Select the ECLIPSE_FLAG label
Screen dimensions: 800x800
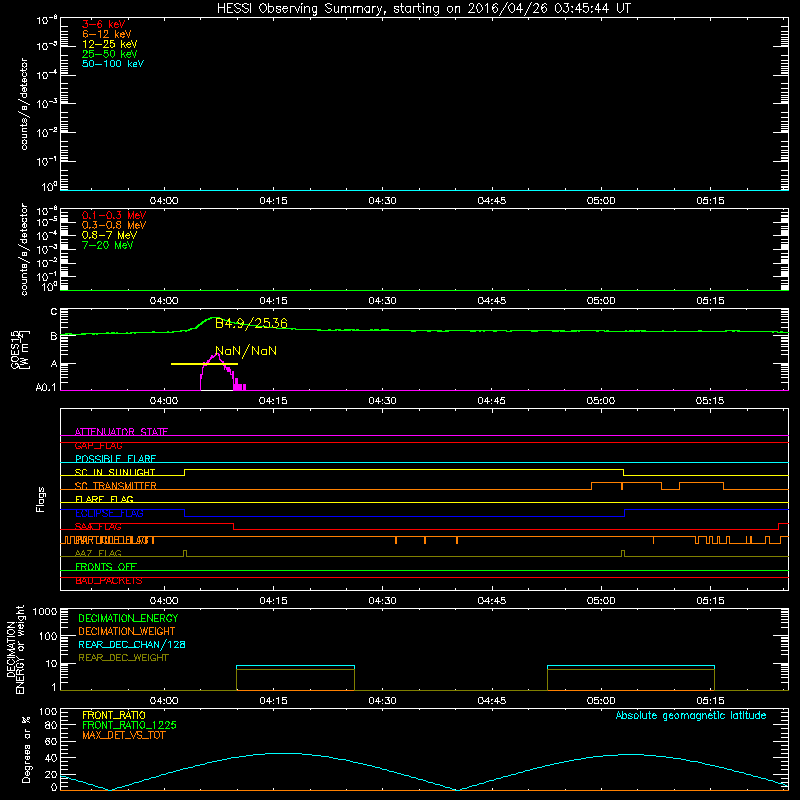109,513
